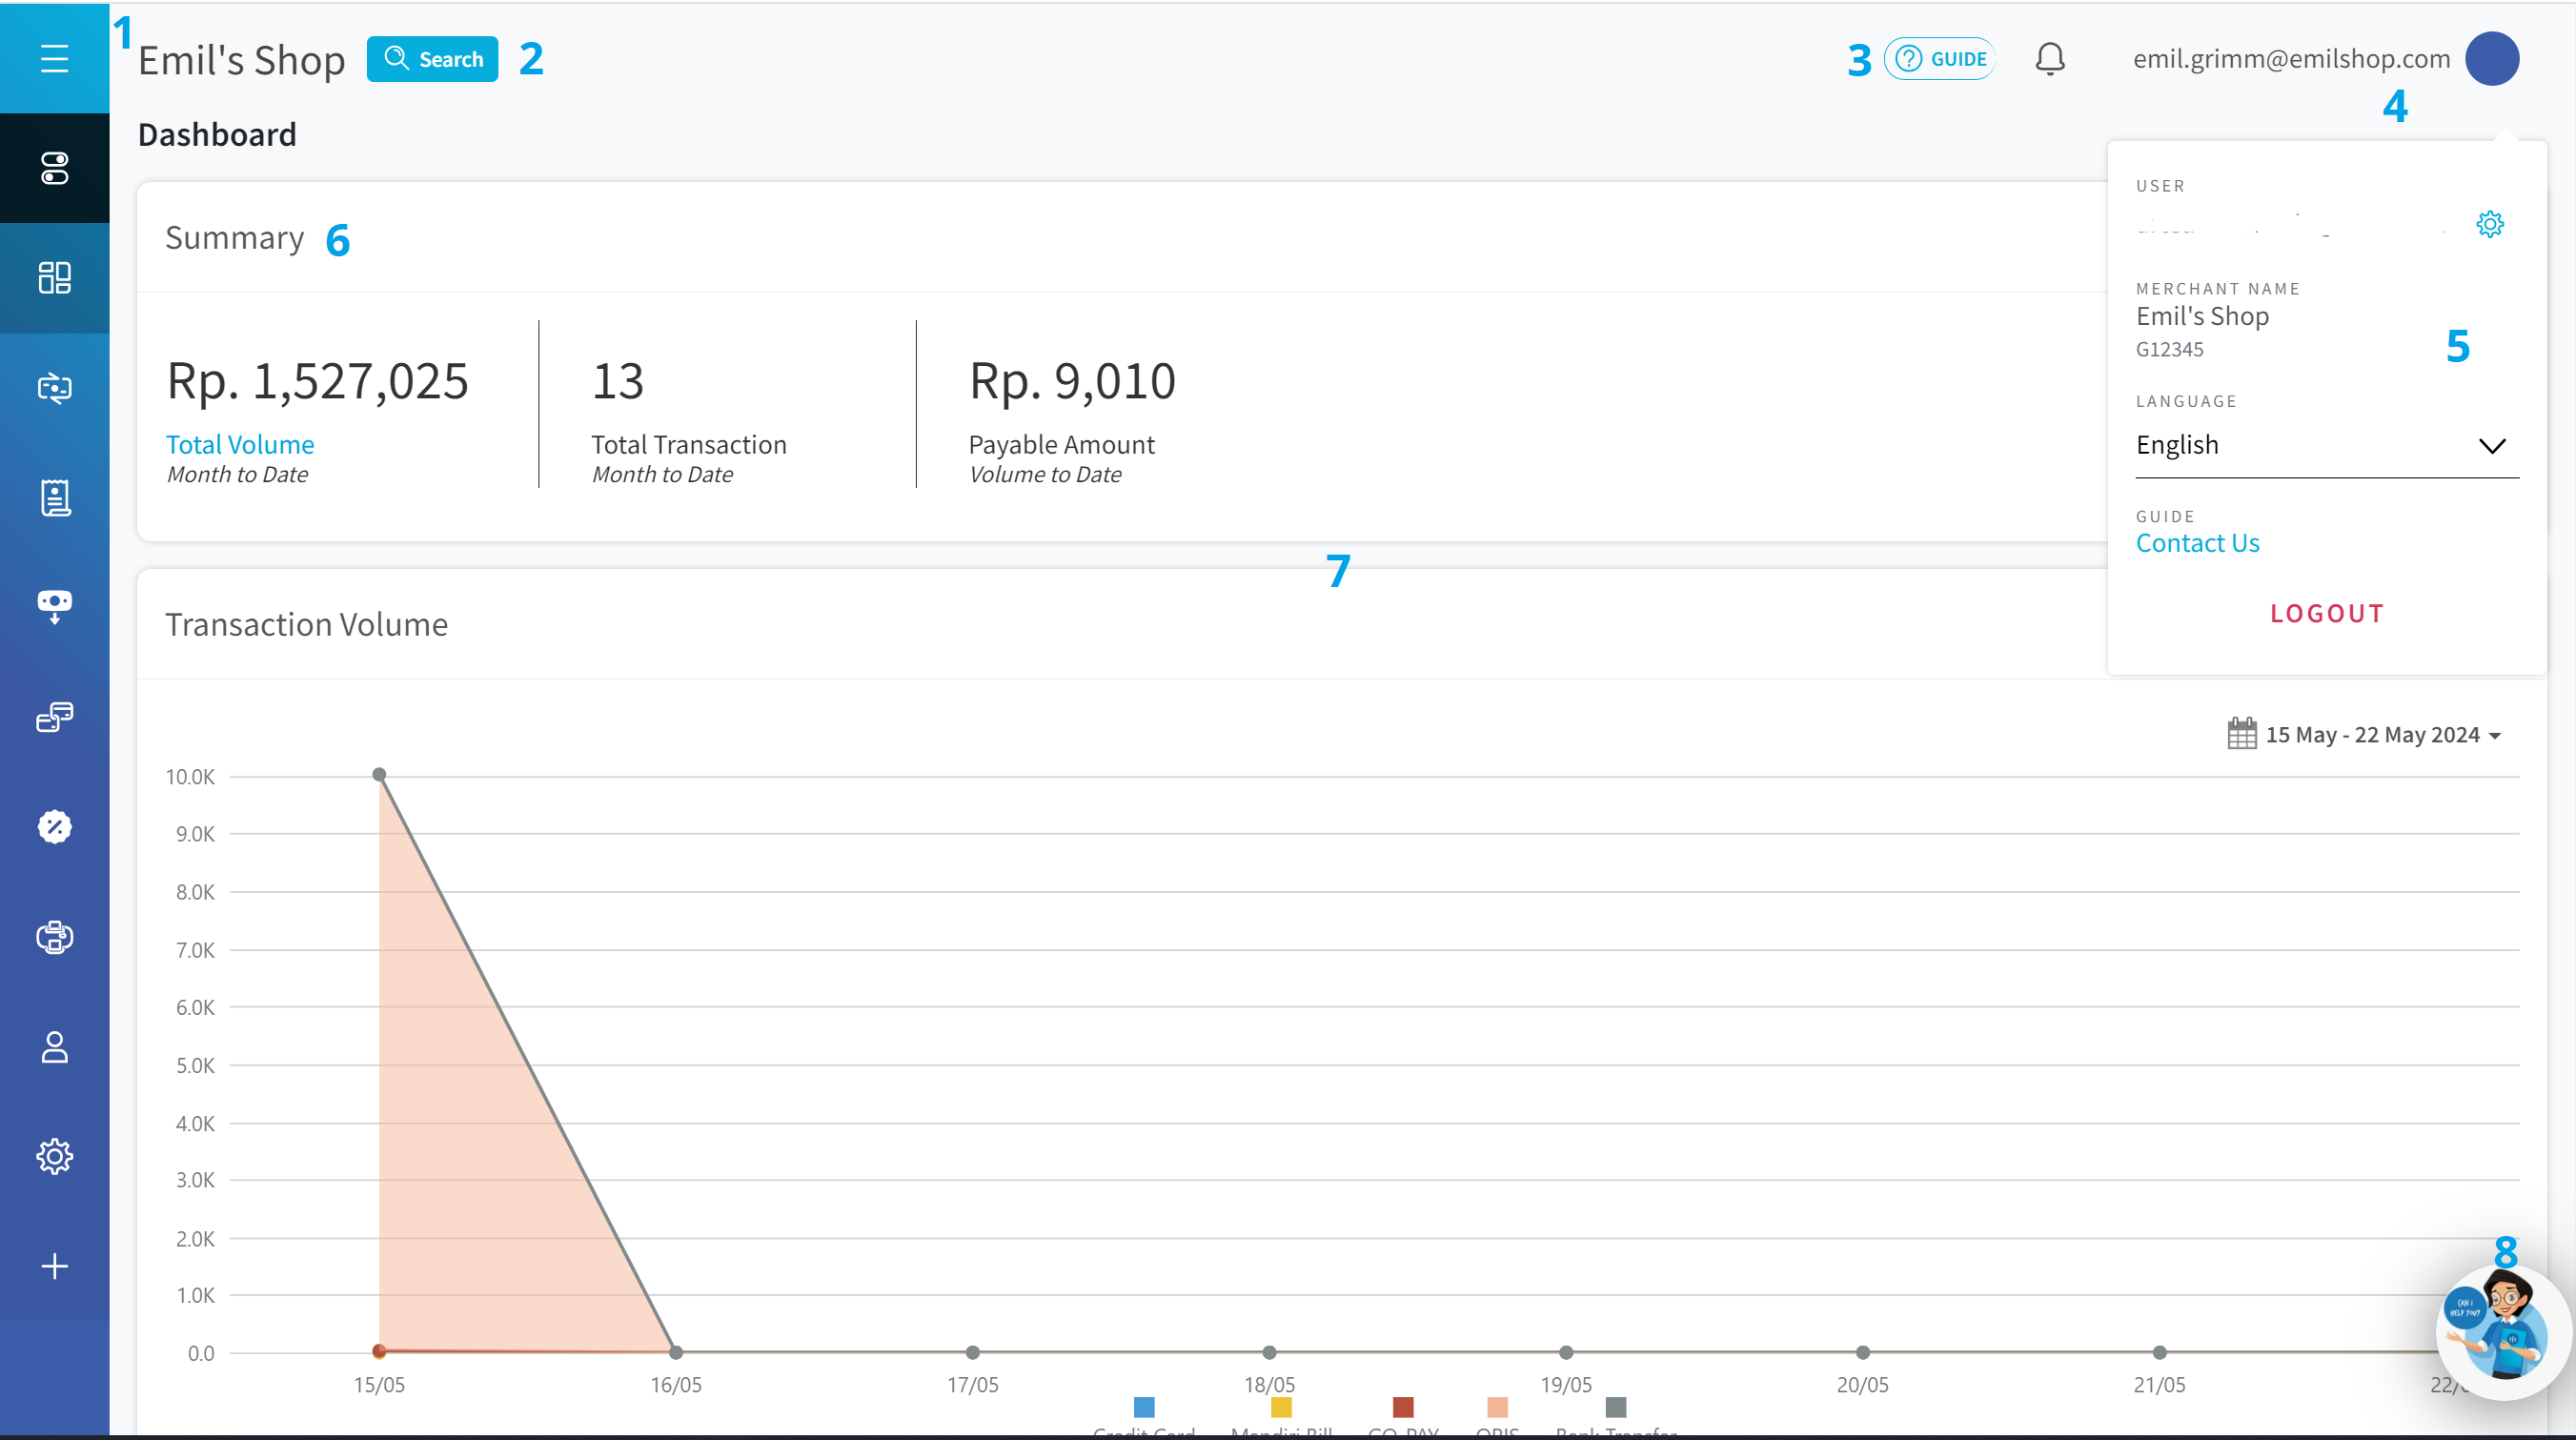Click the plus icon in sidebar
Image resolution: width=2576 pixels, height=1440 pixels.
pos(54,1266)
